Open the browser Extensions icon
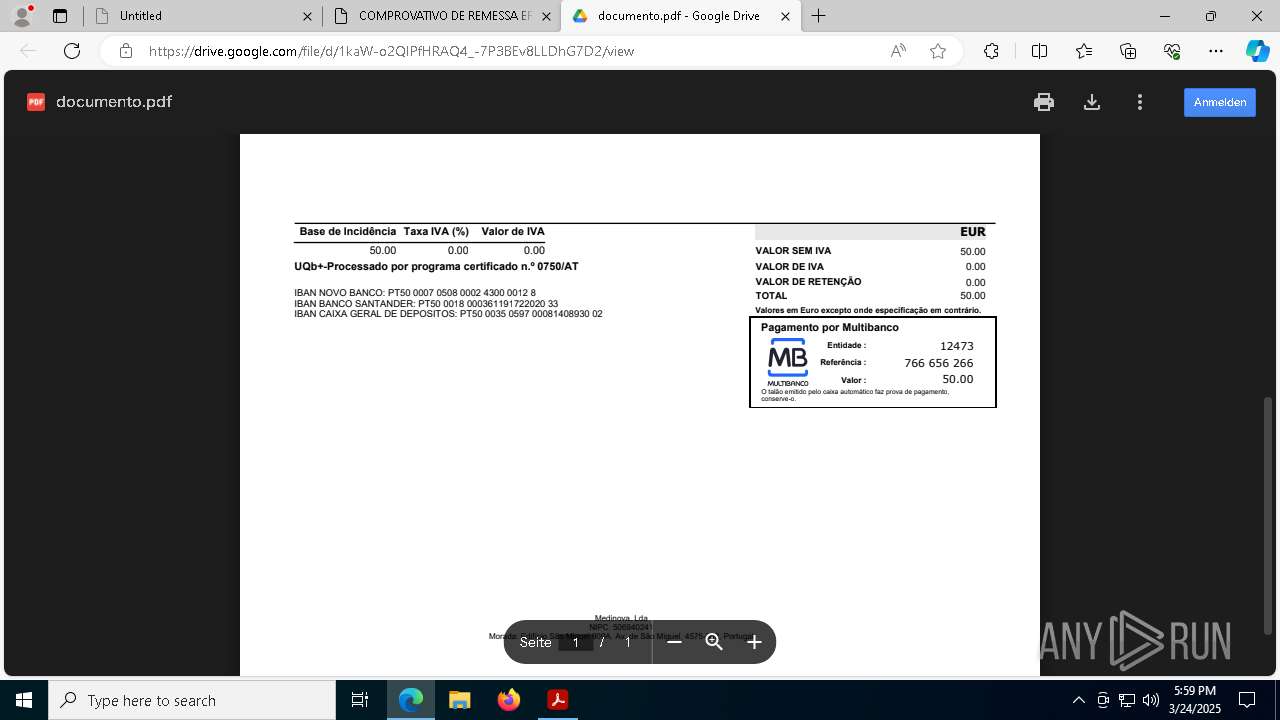 [991, 51]
